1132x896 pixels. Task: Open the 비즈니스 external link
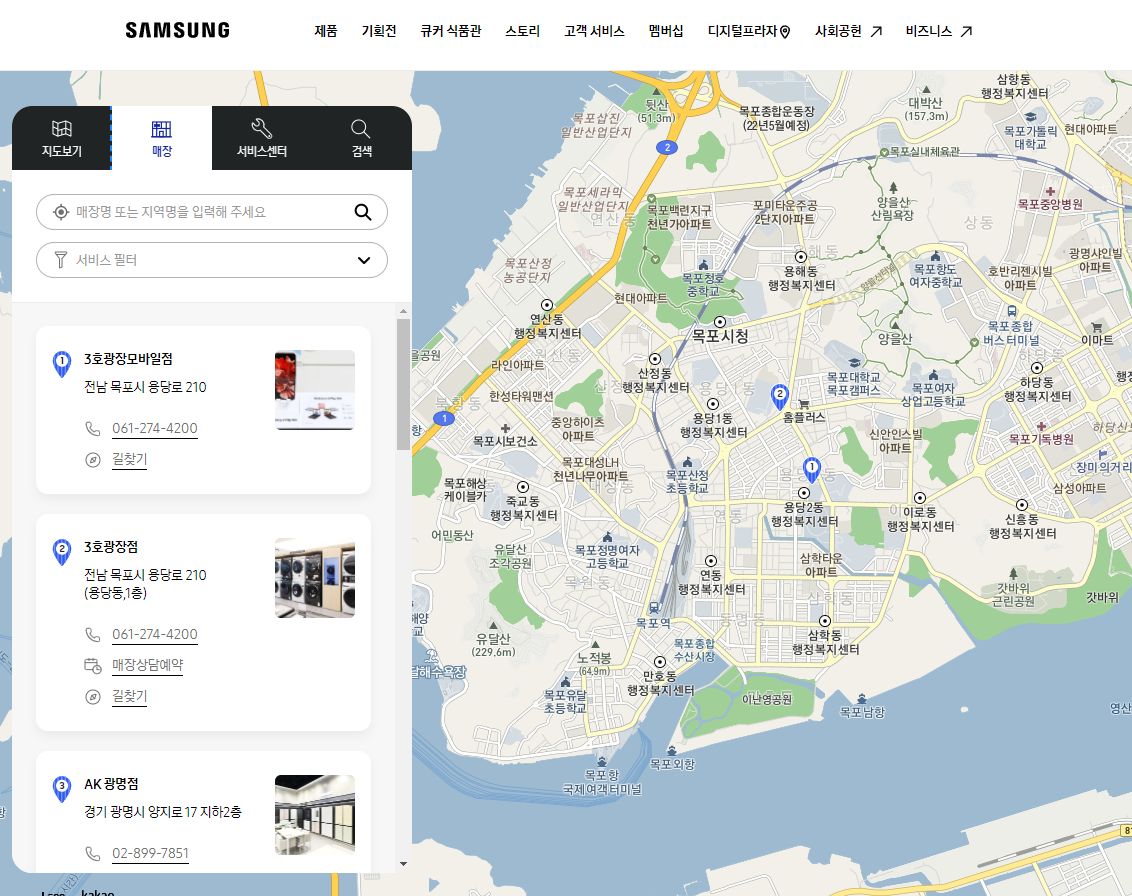tap(939, 31)
